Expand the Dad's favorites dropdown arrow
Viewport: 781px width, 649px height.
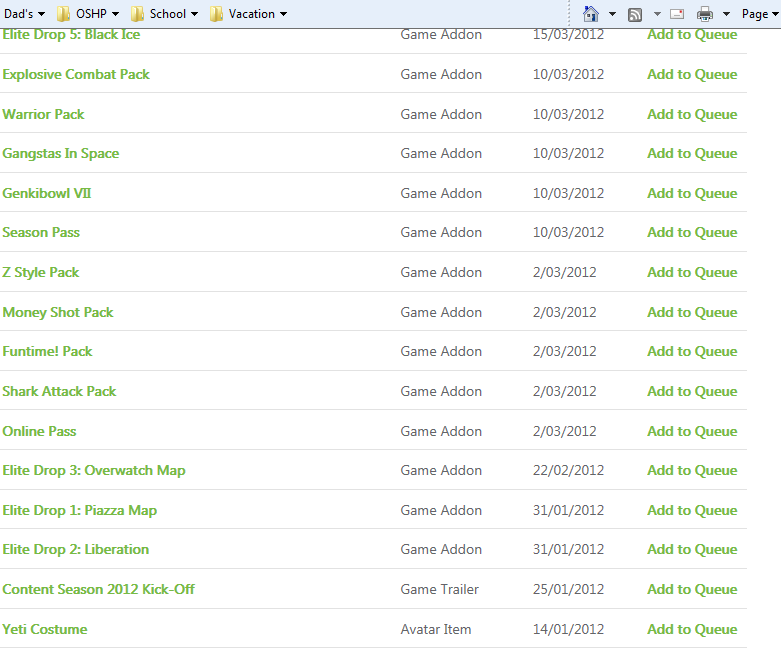[41, 14]
